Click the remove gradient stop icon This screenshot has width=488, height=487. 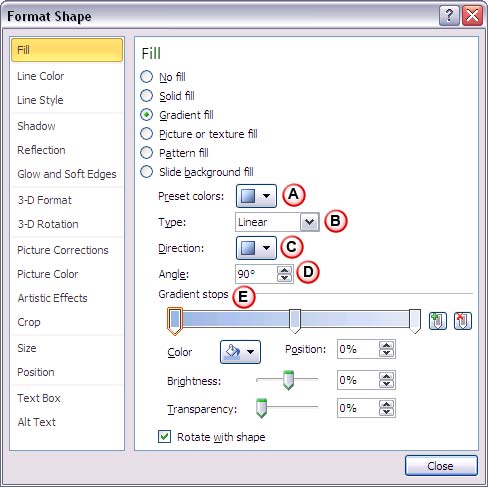point(463,321)
